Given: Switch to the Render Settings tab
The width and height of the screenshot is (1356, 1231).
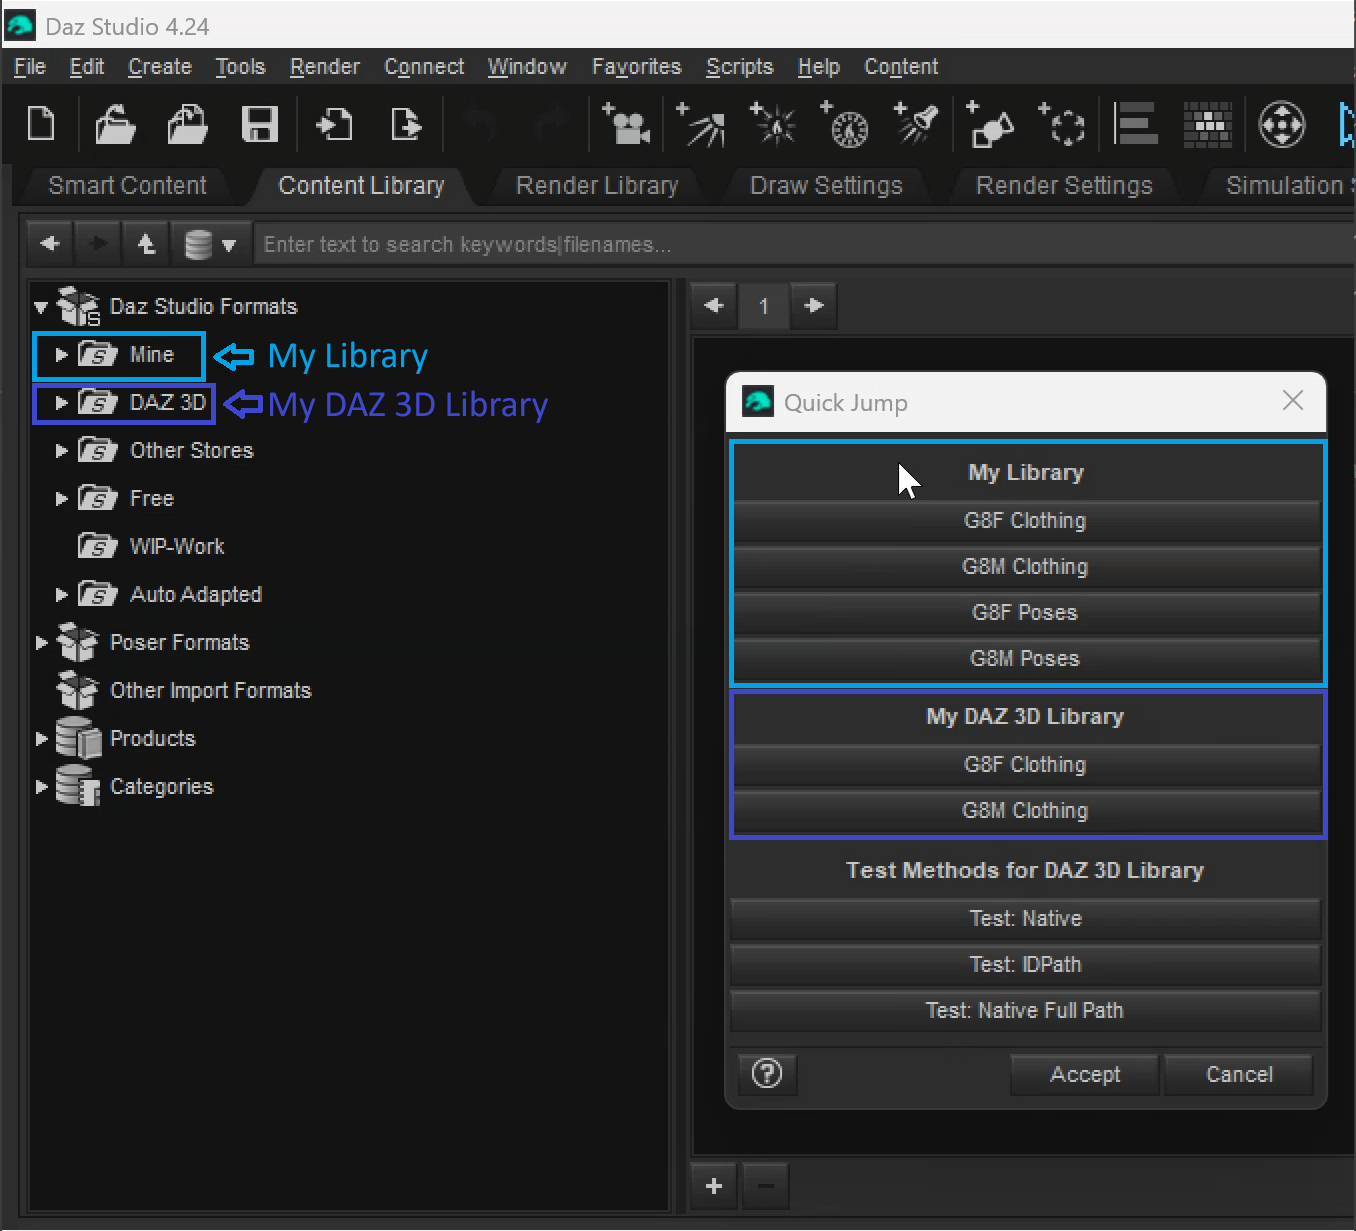Looking at the screenshot, I should pyautogui.click(x=1064, y=186).
